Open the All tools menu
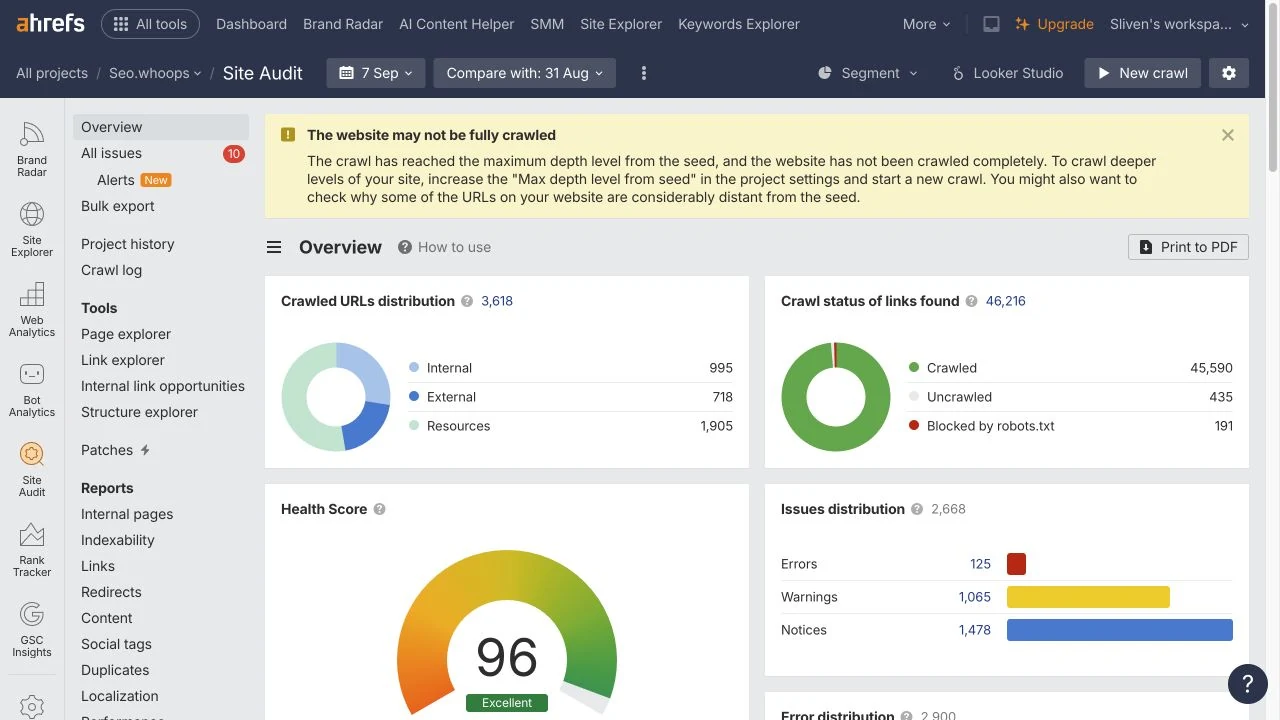Image resolution: width=1280 pixels, height=720 pixels. pyautogui.click(x=151, y=24)
